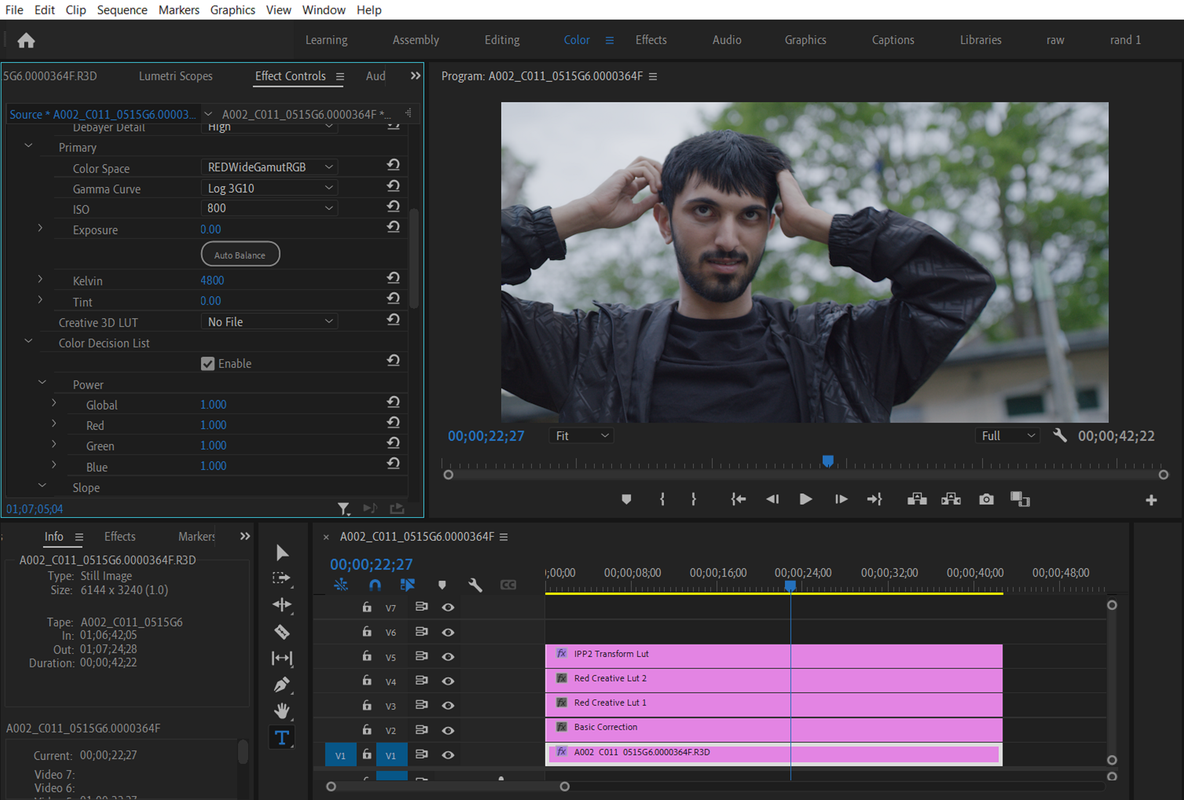Go to the Home screen icon
1184x800 pixels.
pyautogui.click(x=26, y=41)
